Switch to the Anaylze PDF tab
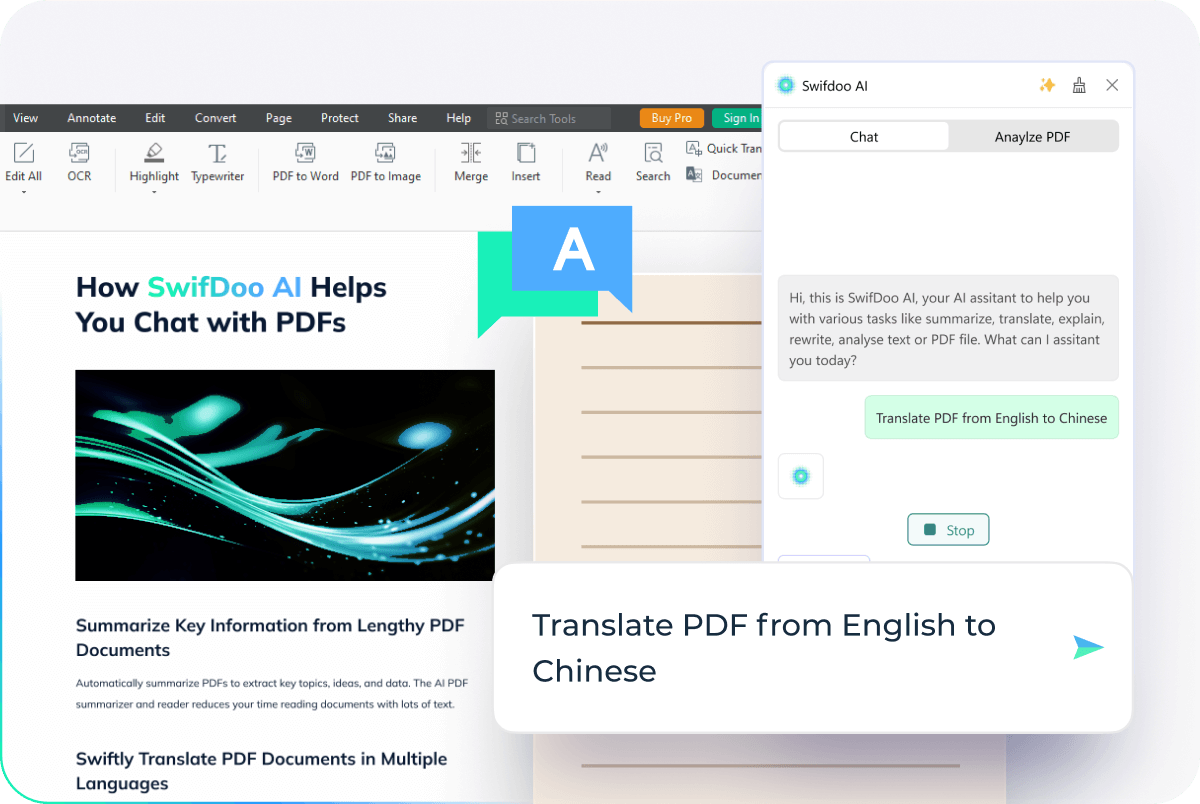 [1033, 137]
